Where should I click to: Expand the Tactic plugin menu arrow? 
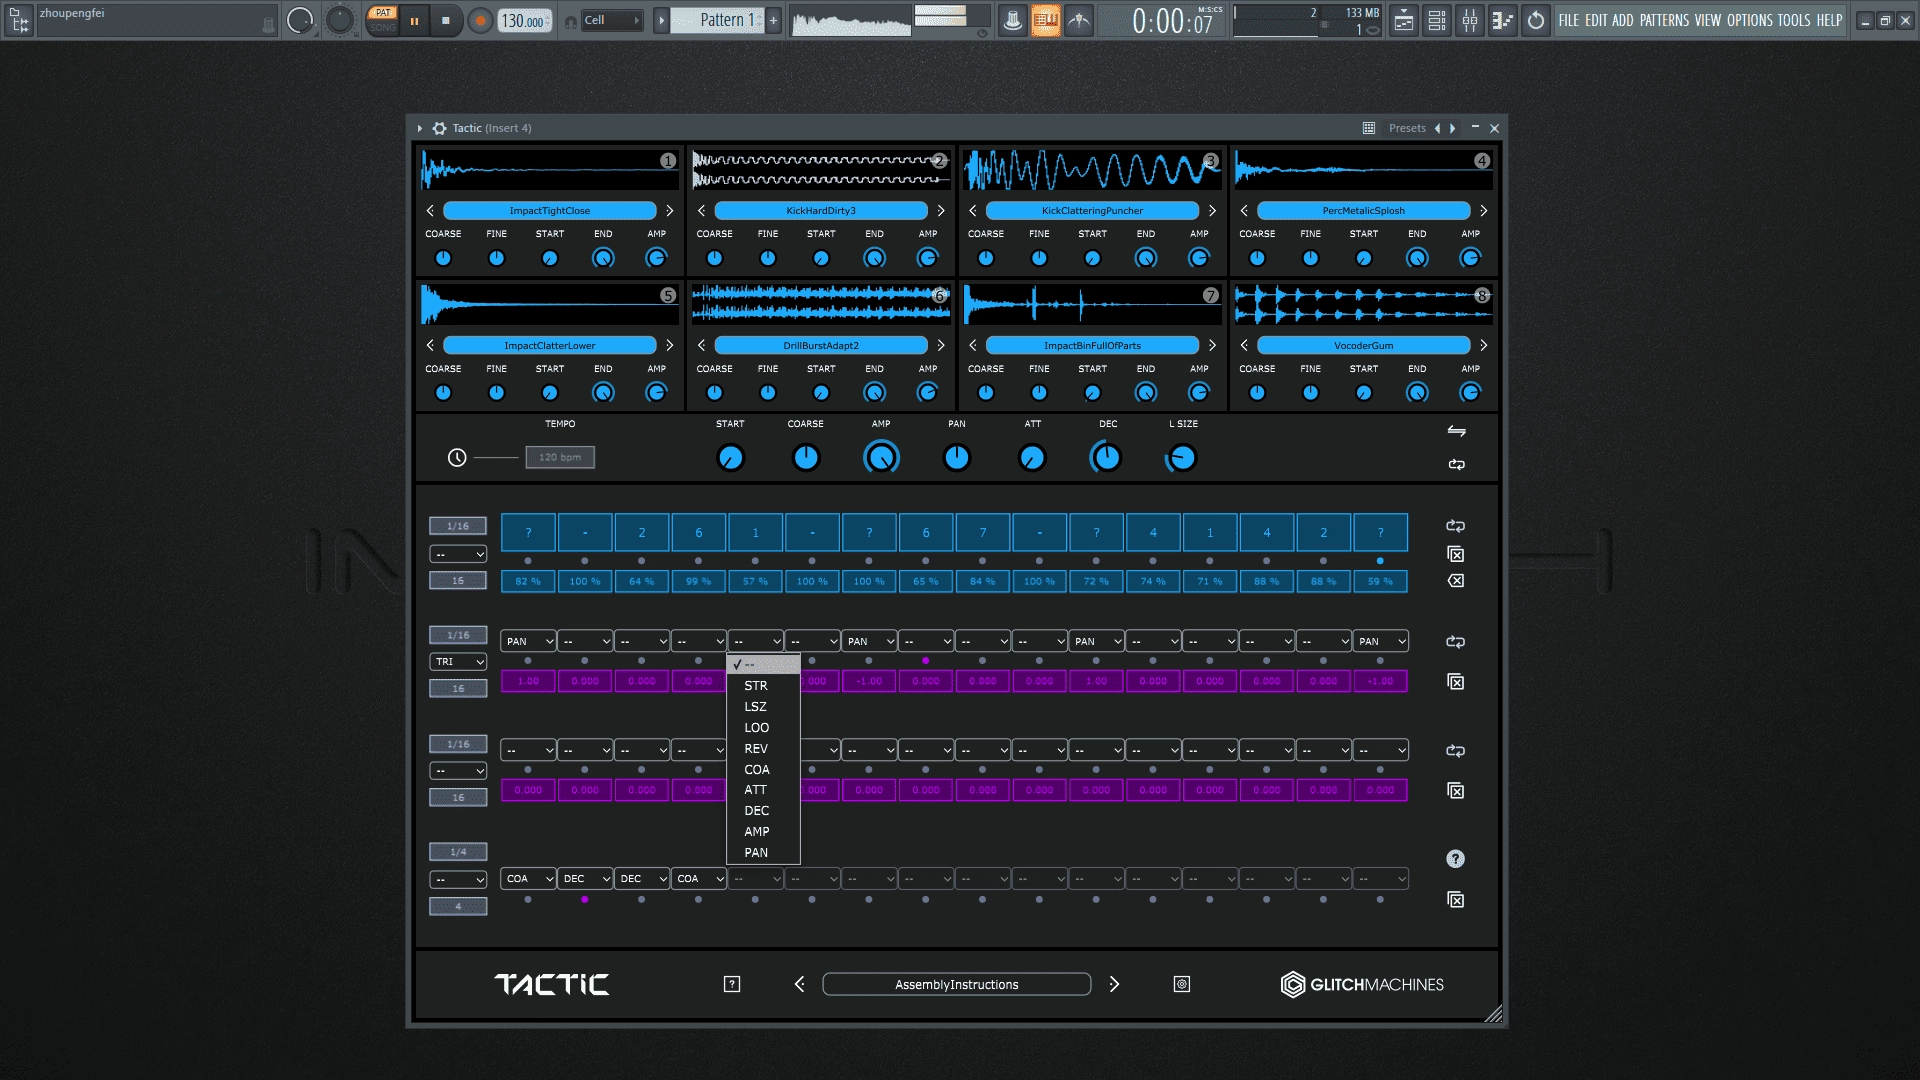tap(420, 128)
